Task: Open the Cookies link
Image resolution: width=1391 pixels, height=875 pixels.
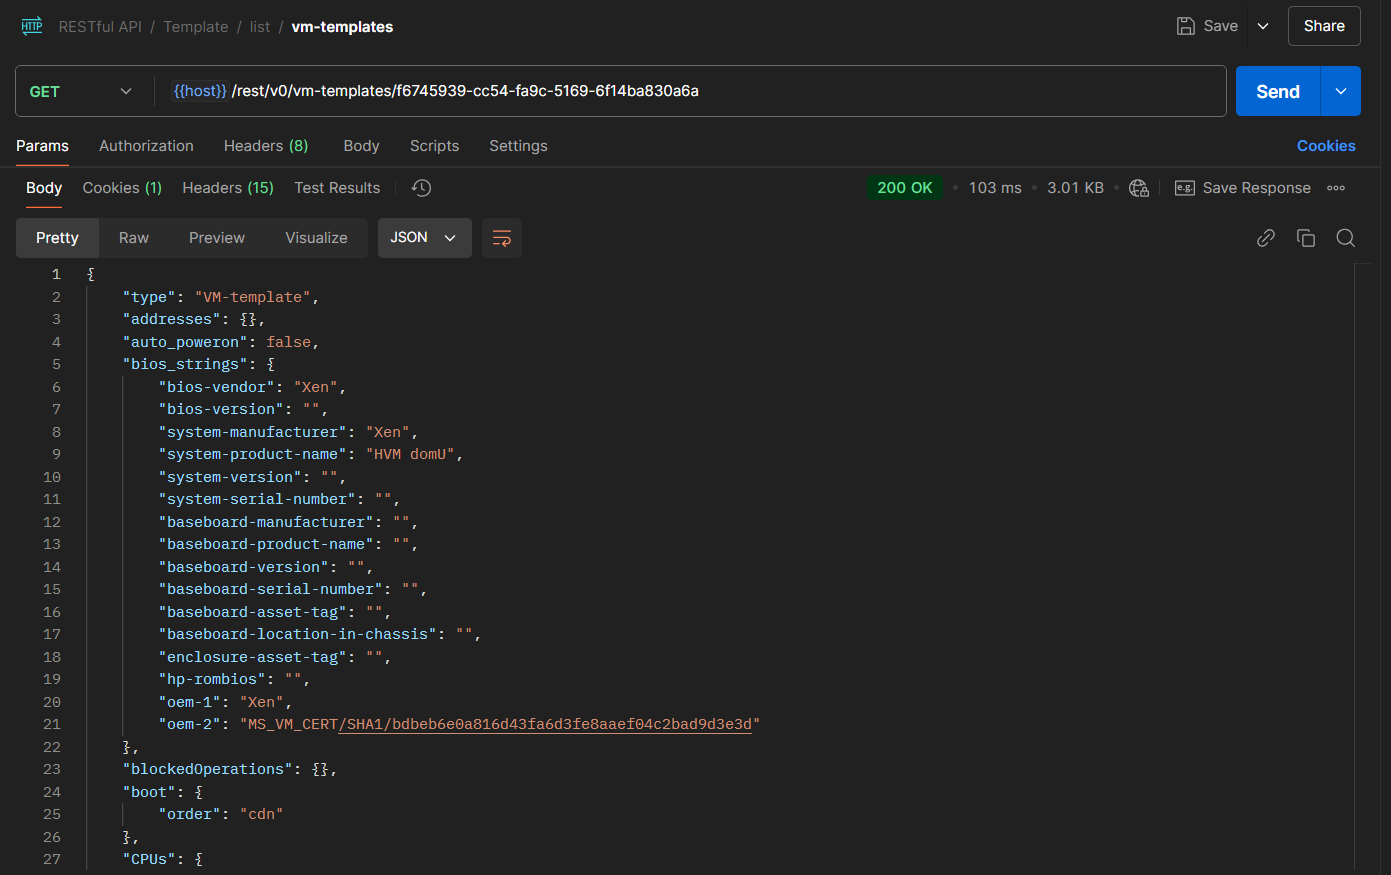Action: point(1326,146)
